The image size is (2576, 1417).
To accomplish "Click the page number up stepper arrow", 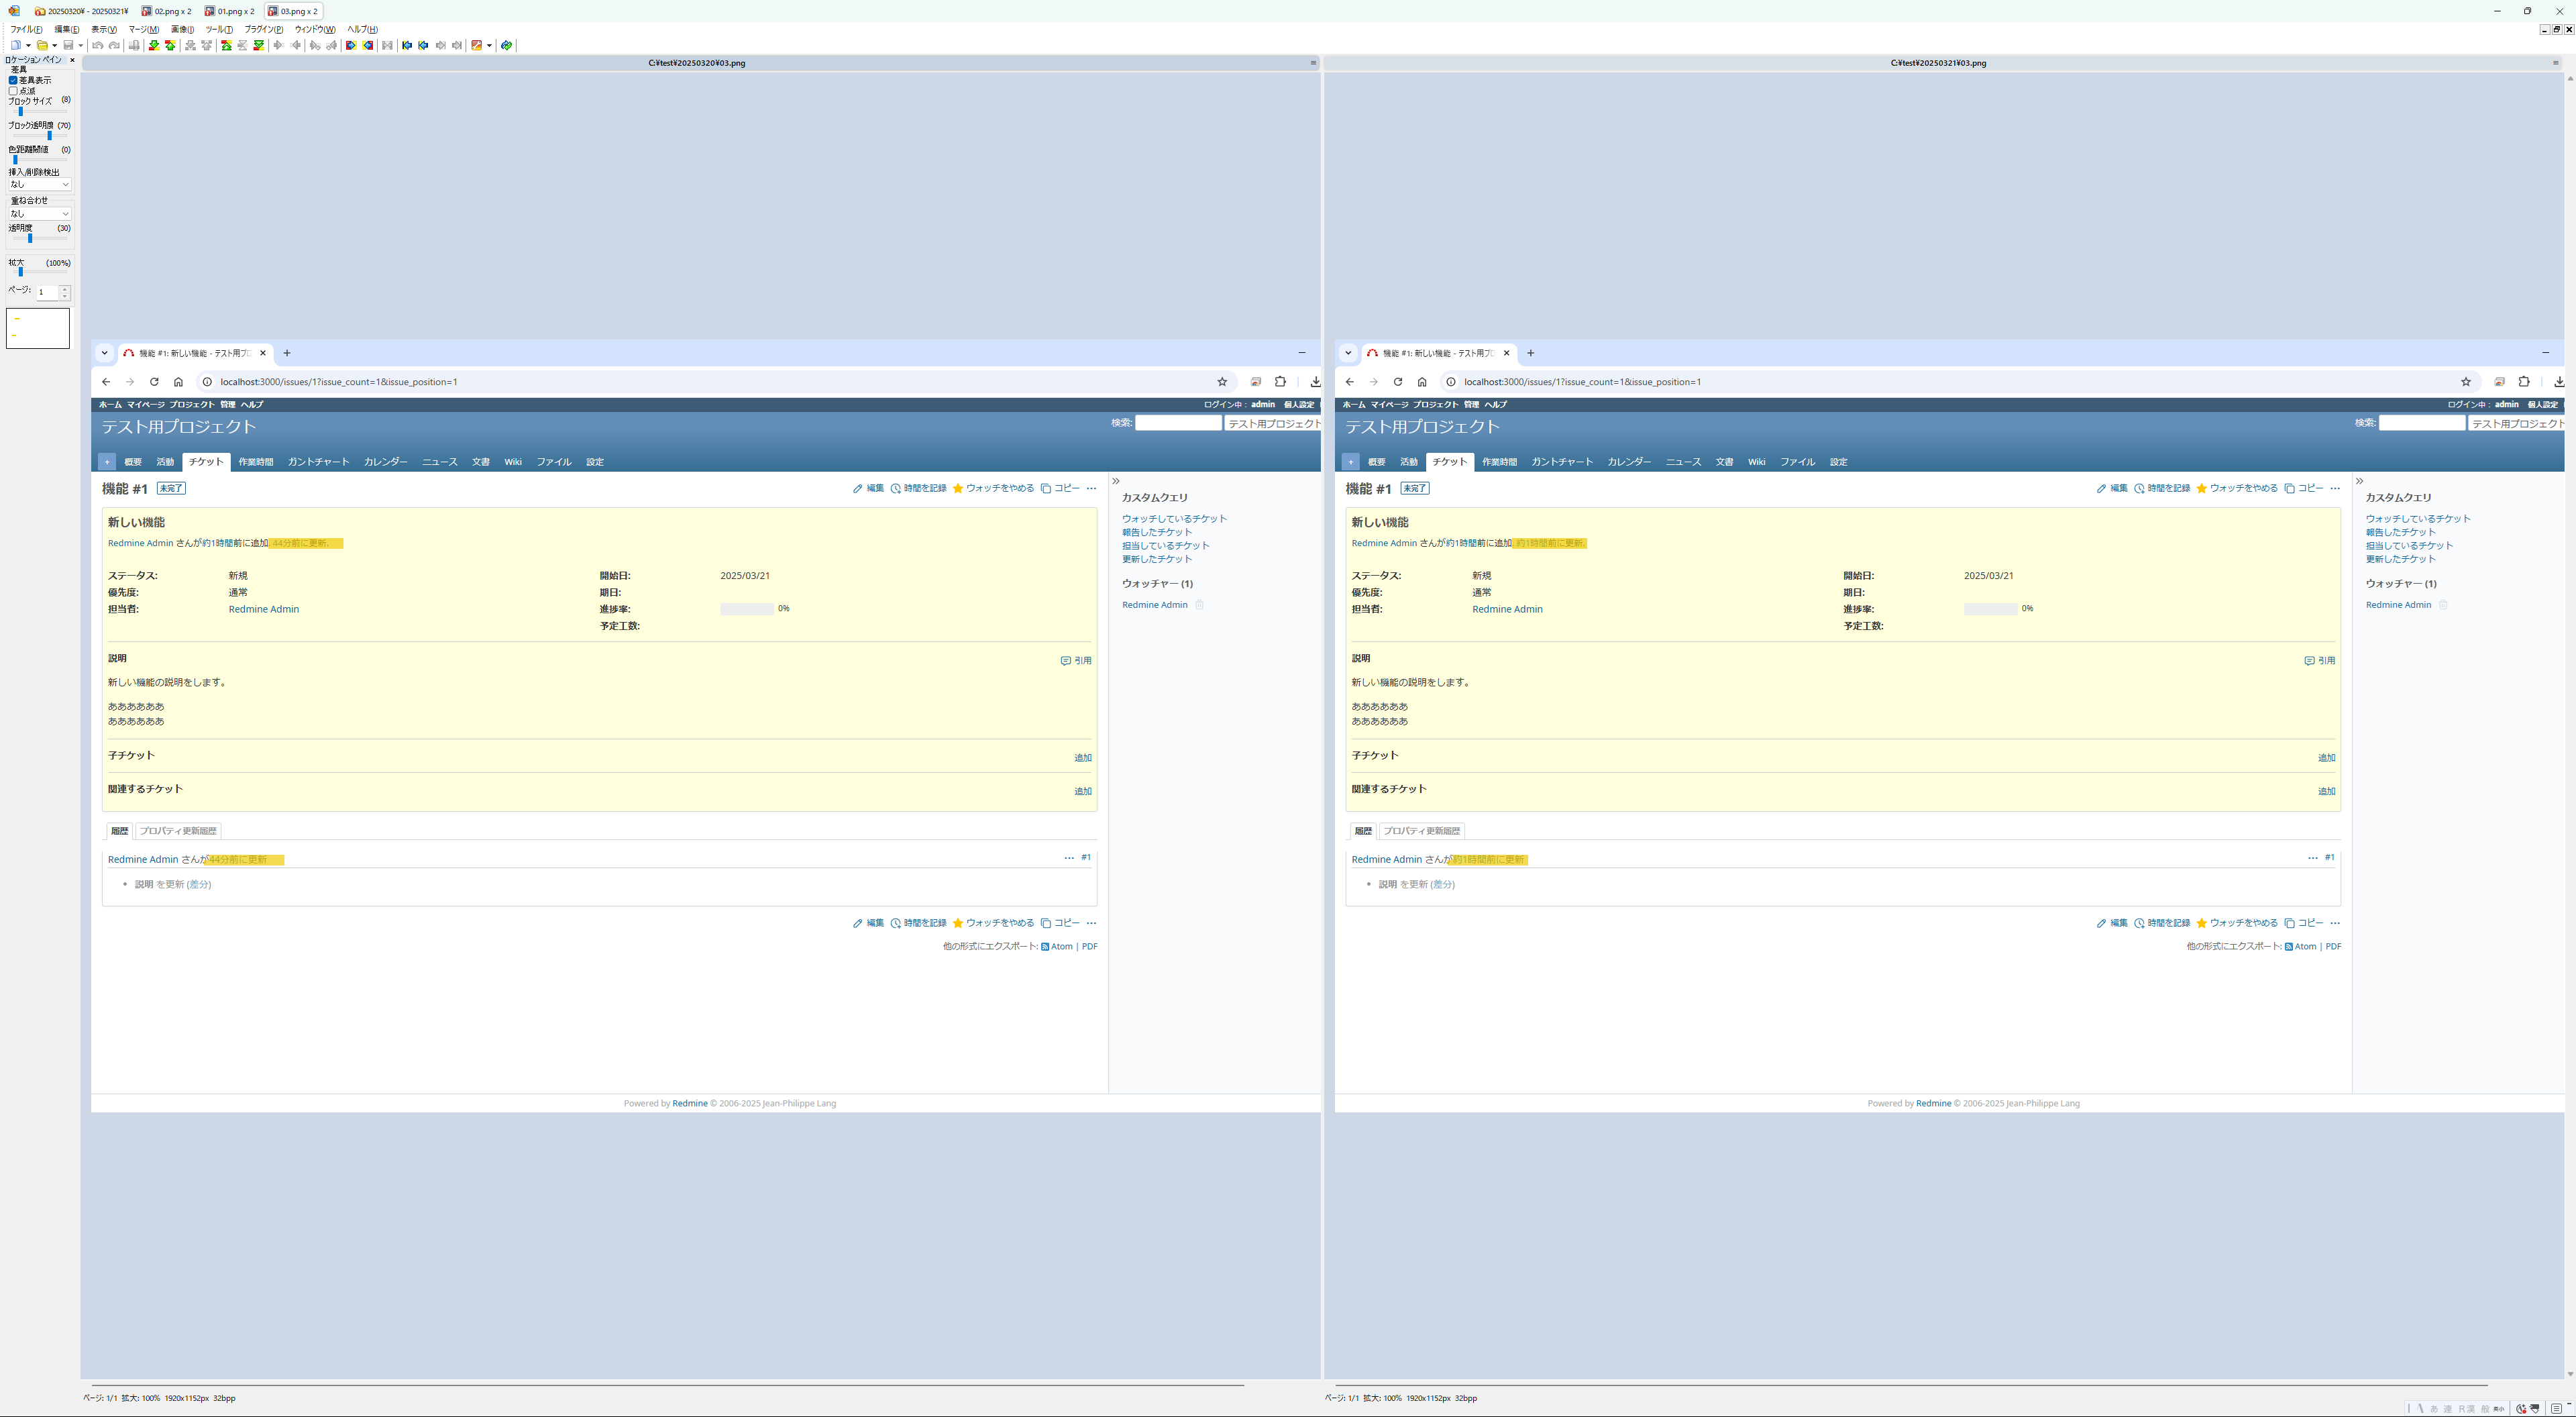I will (65, 289).
